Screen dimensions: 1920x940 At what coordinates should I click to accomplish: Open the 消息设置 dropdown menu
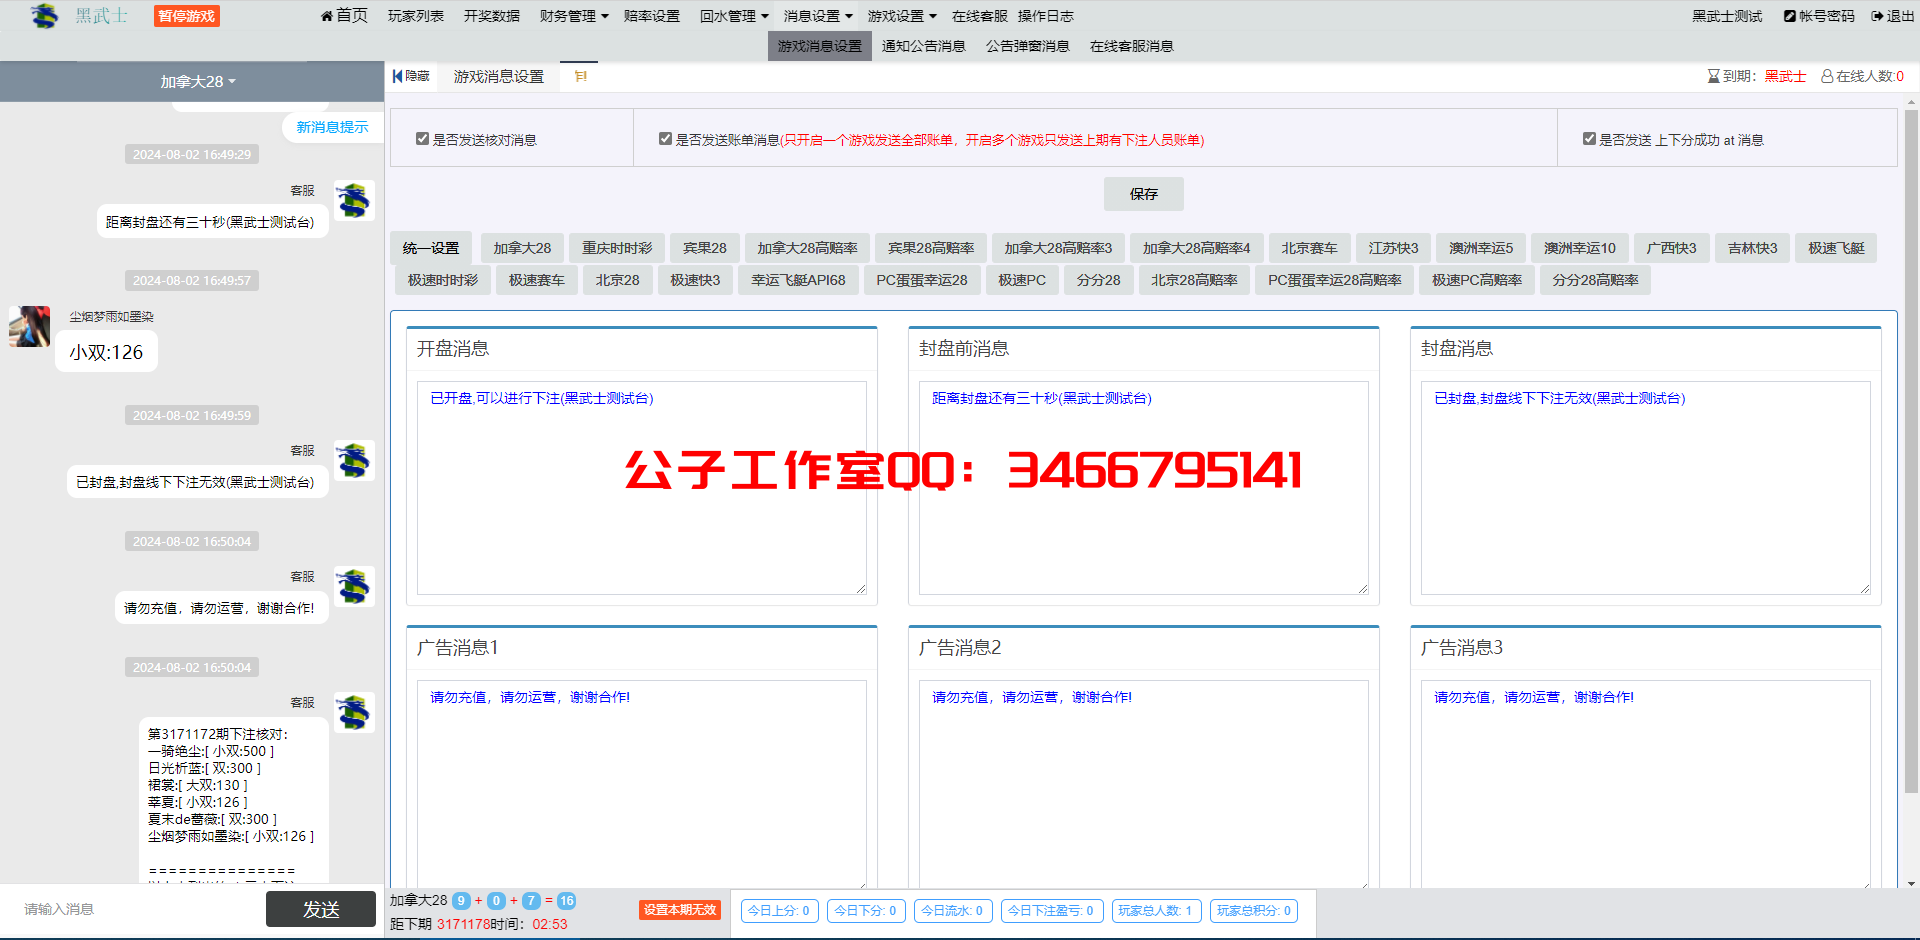[x=818, y=16]
